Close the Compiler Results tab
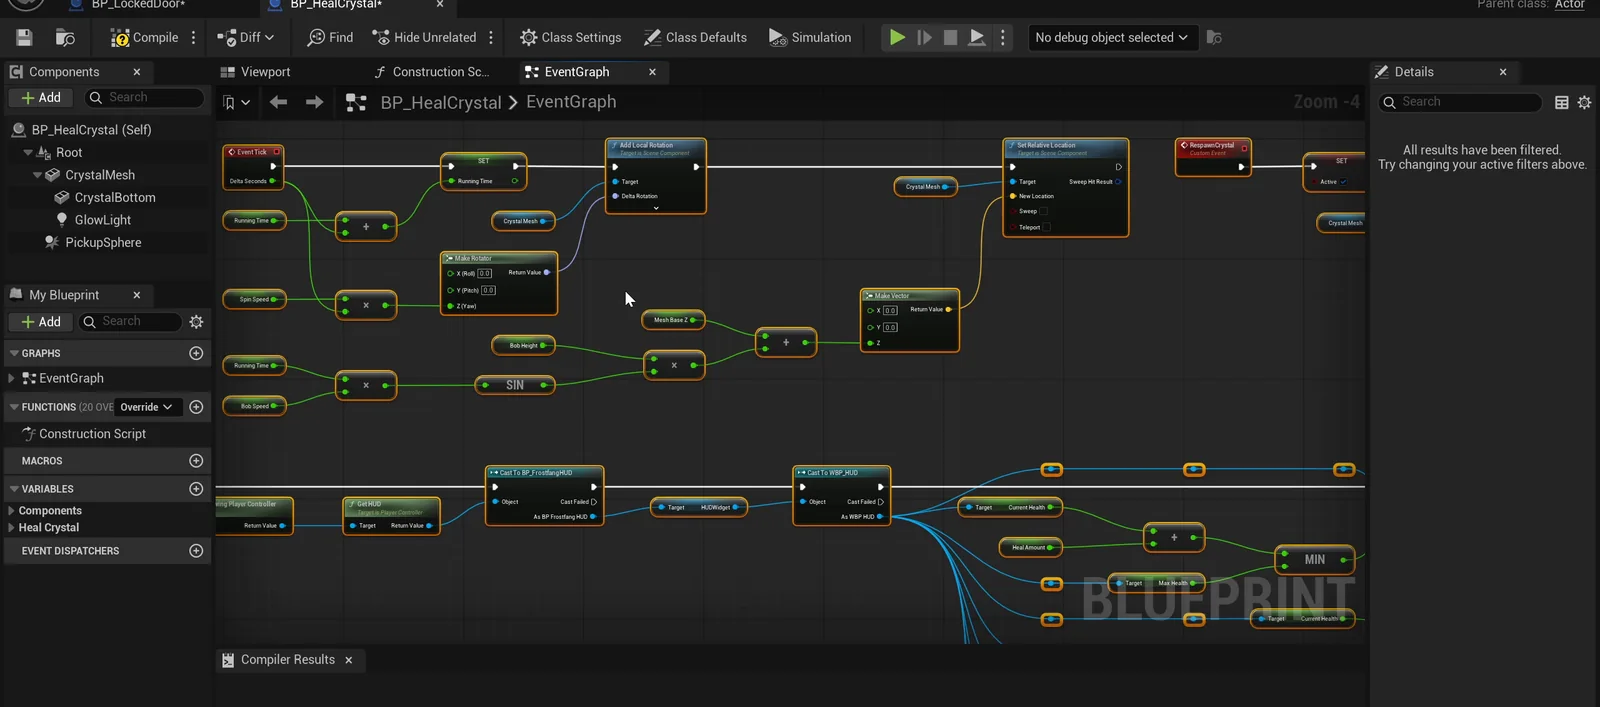The image size is (1600, 707). (x=349, y=660)
